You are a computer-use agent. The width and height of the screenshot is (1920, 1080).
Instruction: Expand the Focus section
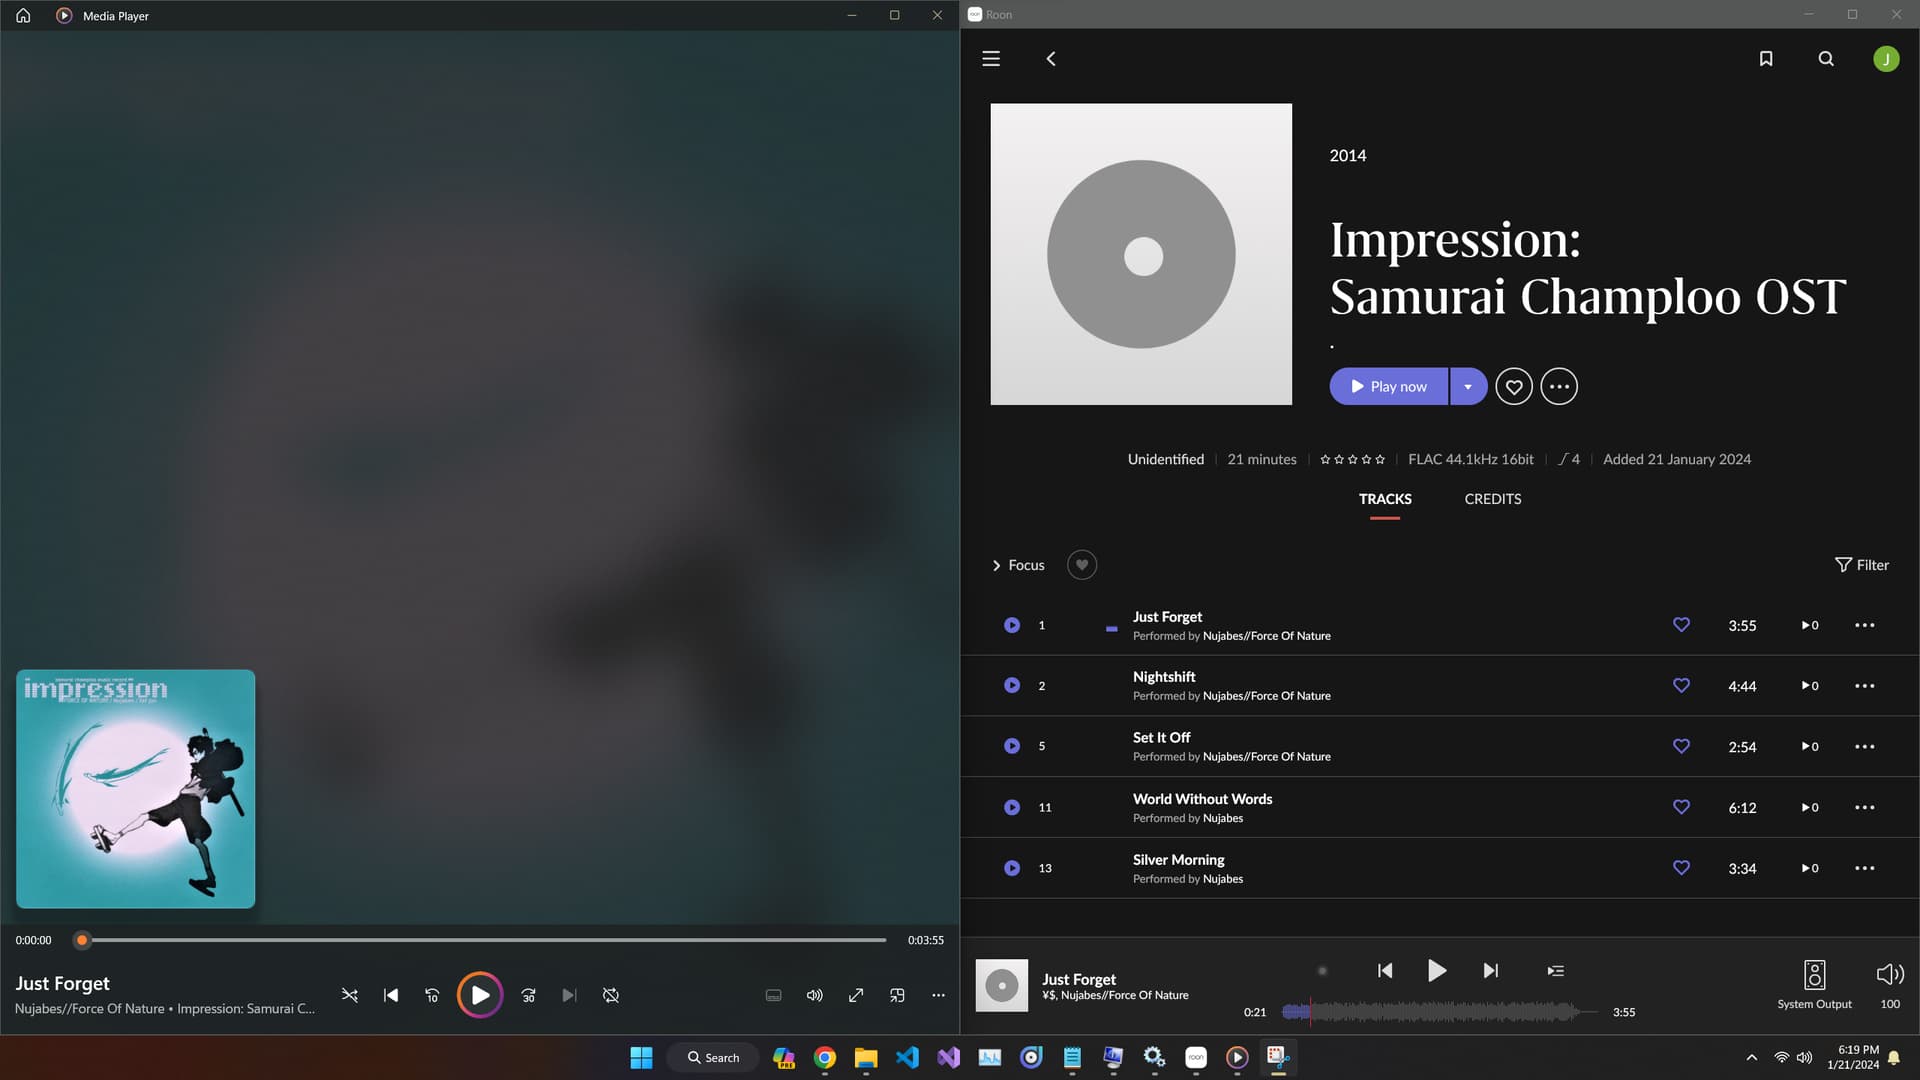(1018, 566)
